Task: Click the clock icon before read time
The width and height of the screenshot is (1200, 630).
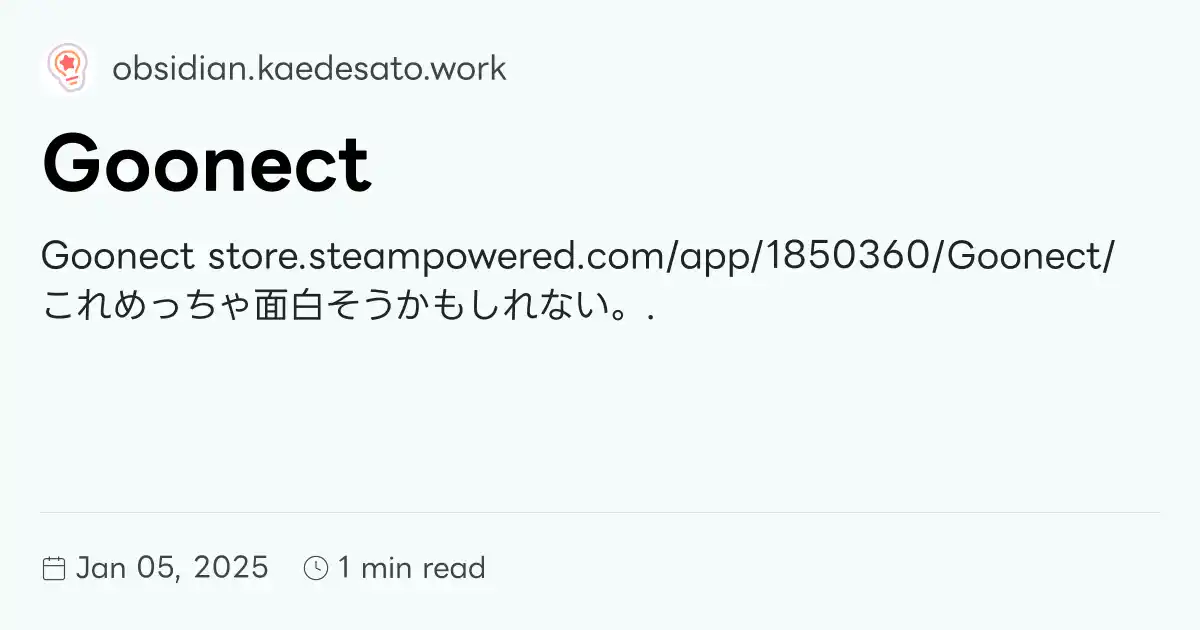Action: coord(315,569)
